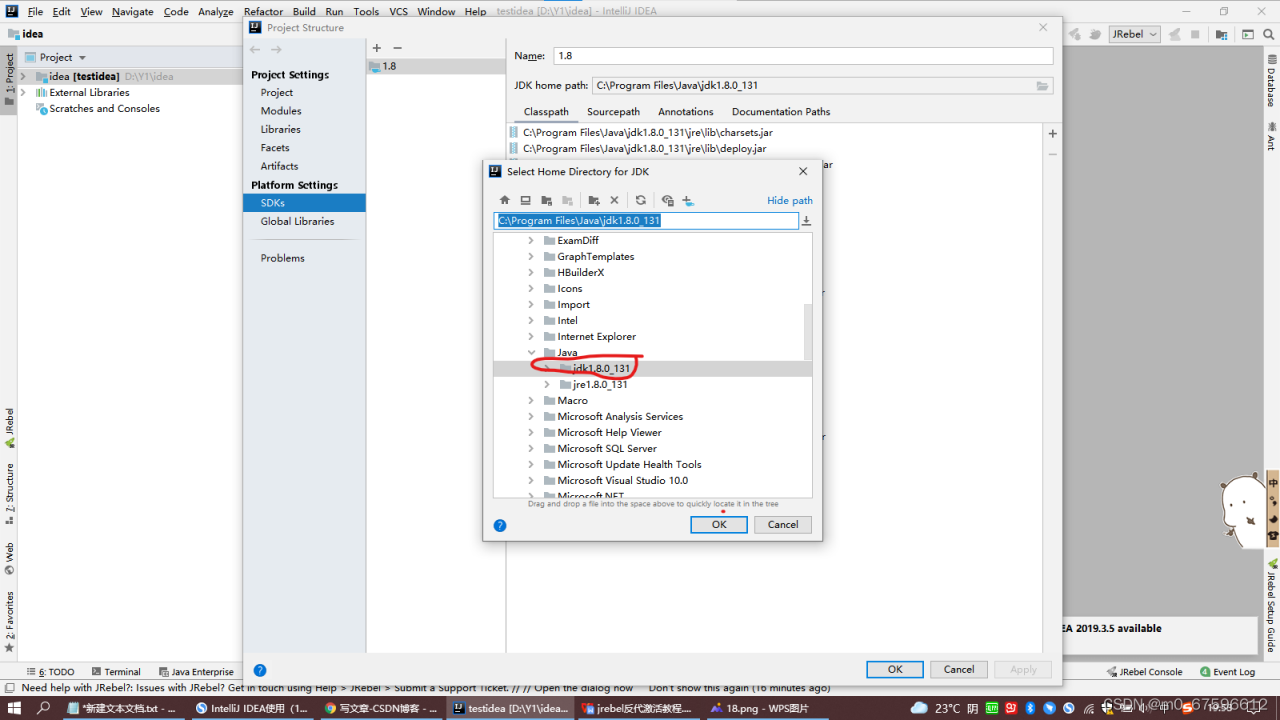Open the JRebel run configuration dropdown
The width and height of the screenshot is (1280, 720).
(x=1134, y=34)
